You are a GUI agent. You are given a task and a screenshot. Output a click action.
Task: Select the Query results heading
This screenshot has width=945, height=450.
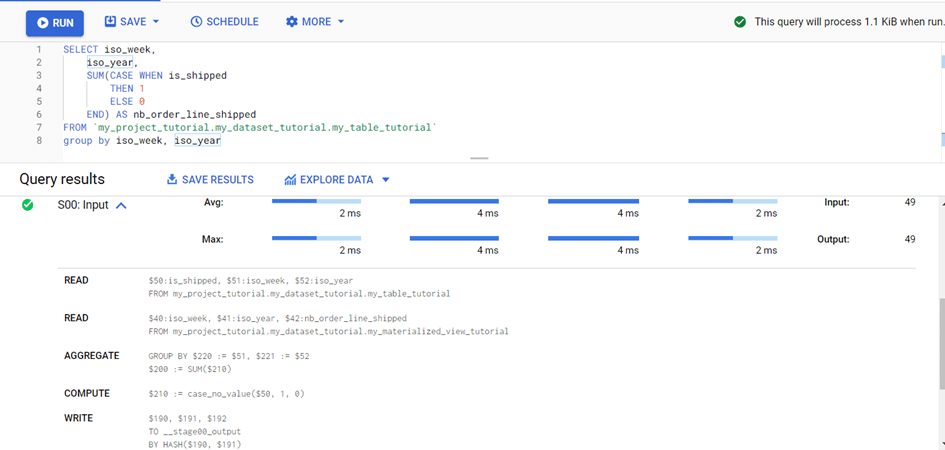(x=62, y=179)
